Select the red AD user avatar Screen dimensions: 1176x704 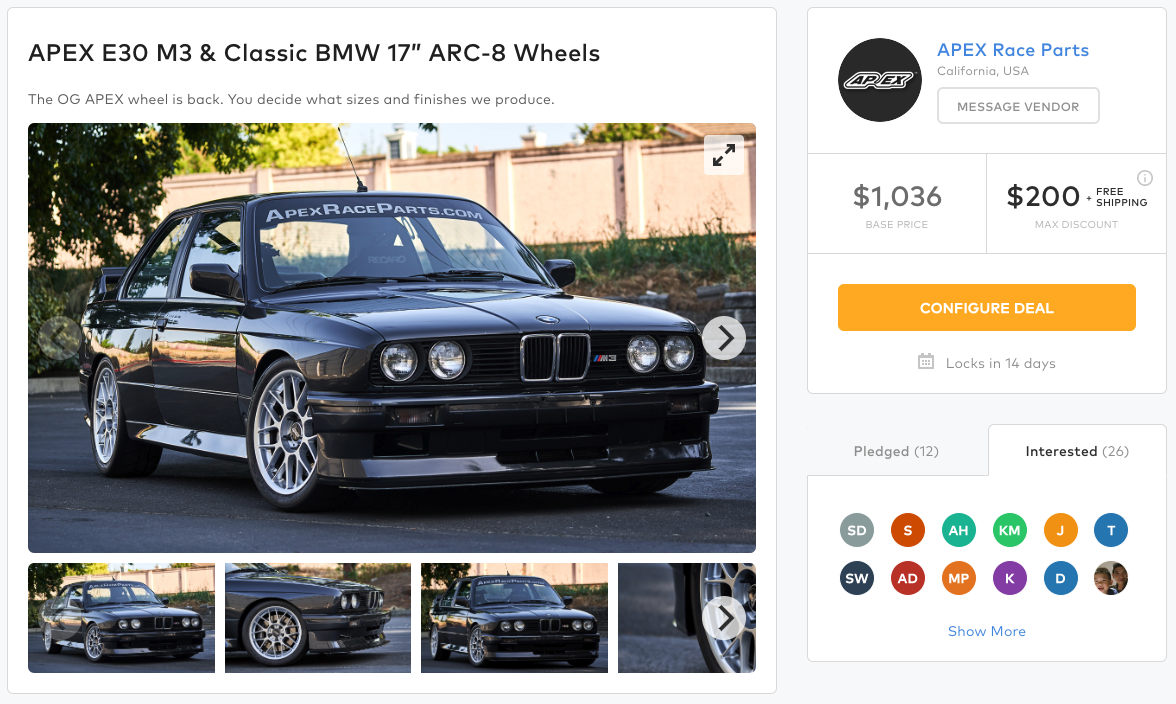click(908, 579)
